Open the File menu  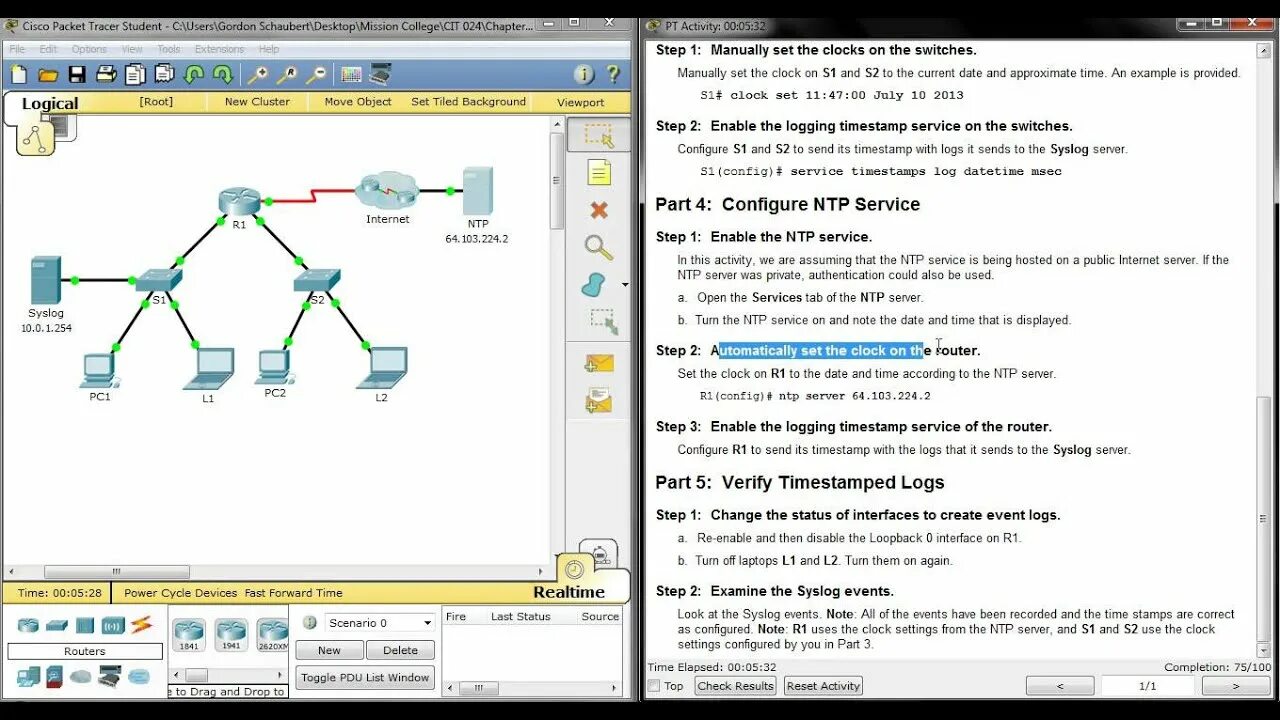[x=17, y=49]
